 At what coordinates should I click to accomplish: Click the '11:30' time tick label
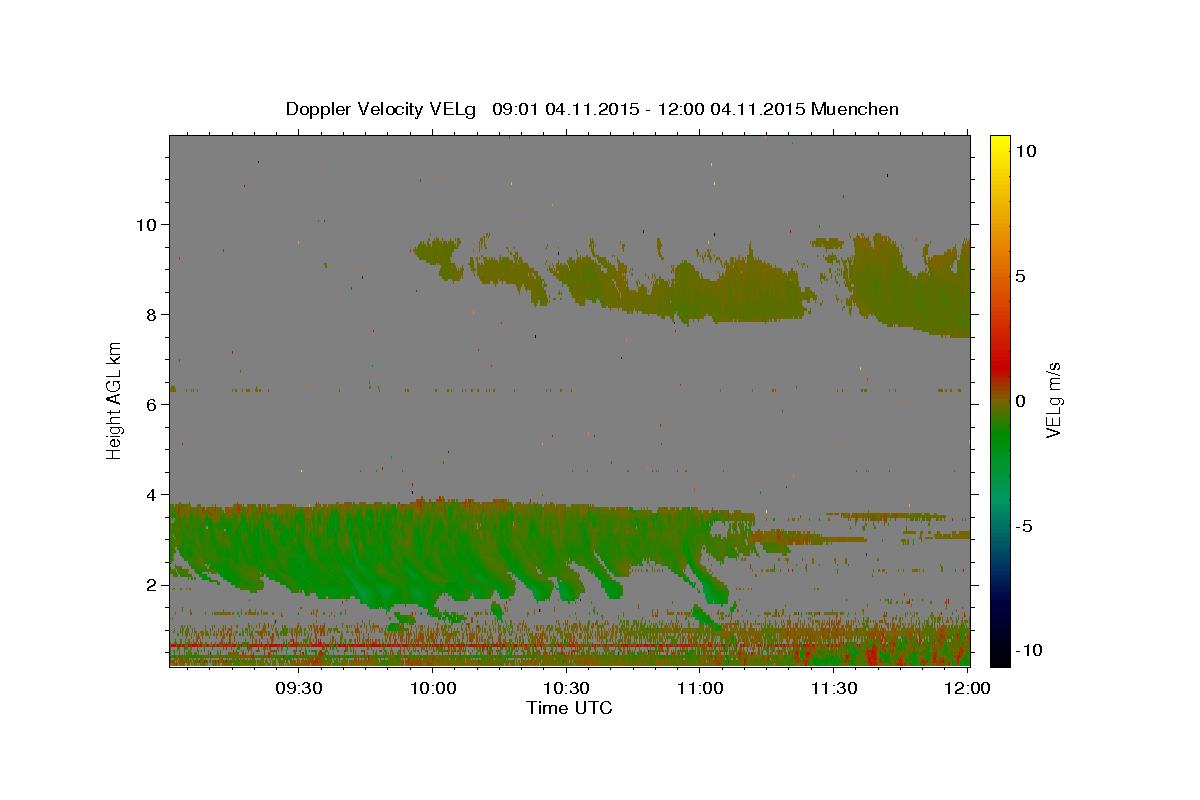point(833,689)
